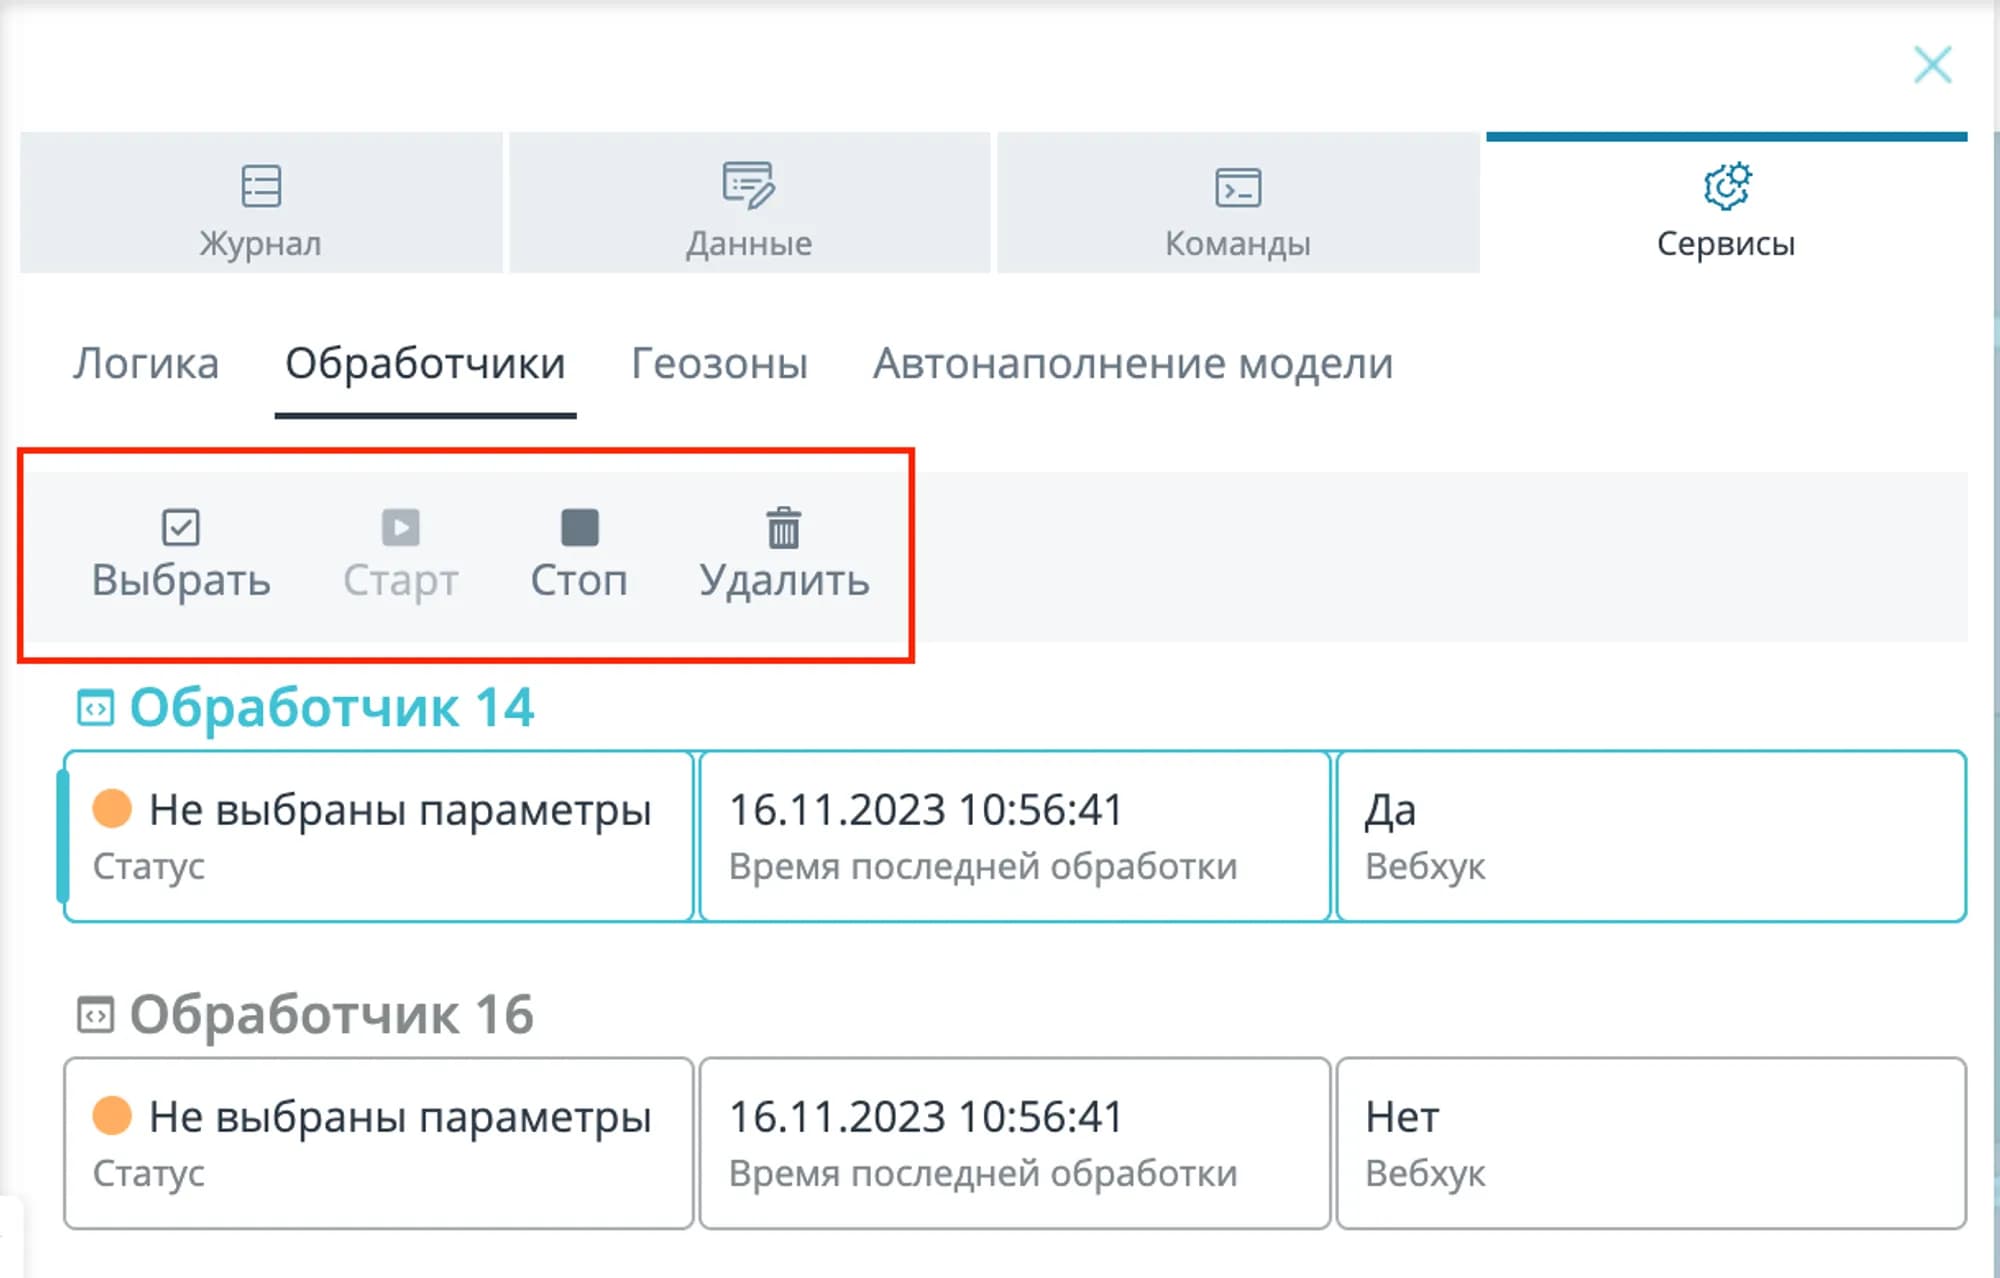Open the Обработчик 14 title link

click(x=332, y=708)
